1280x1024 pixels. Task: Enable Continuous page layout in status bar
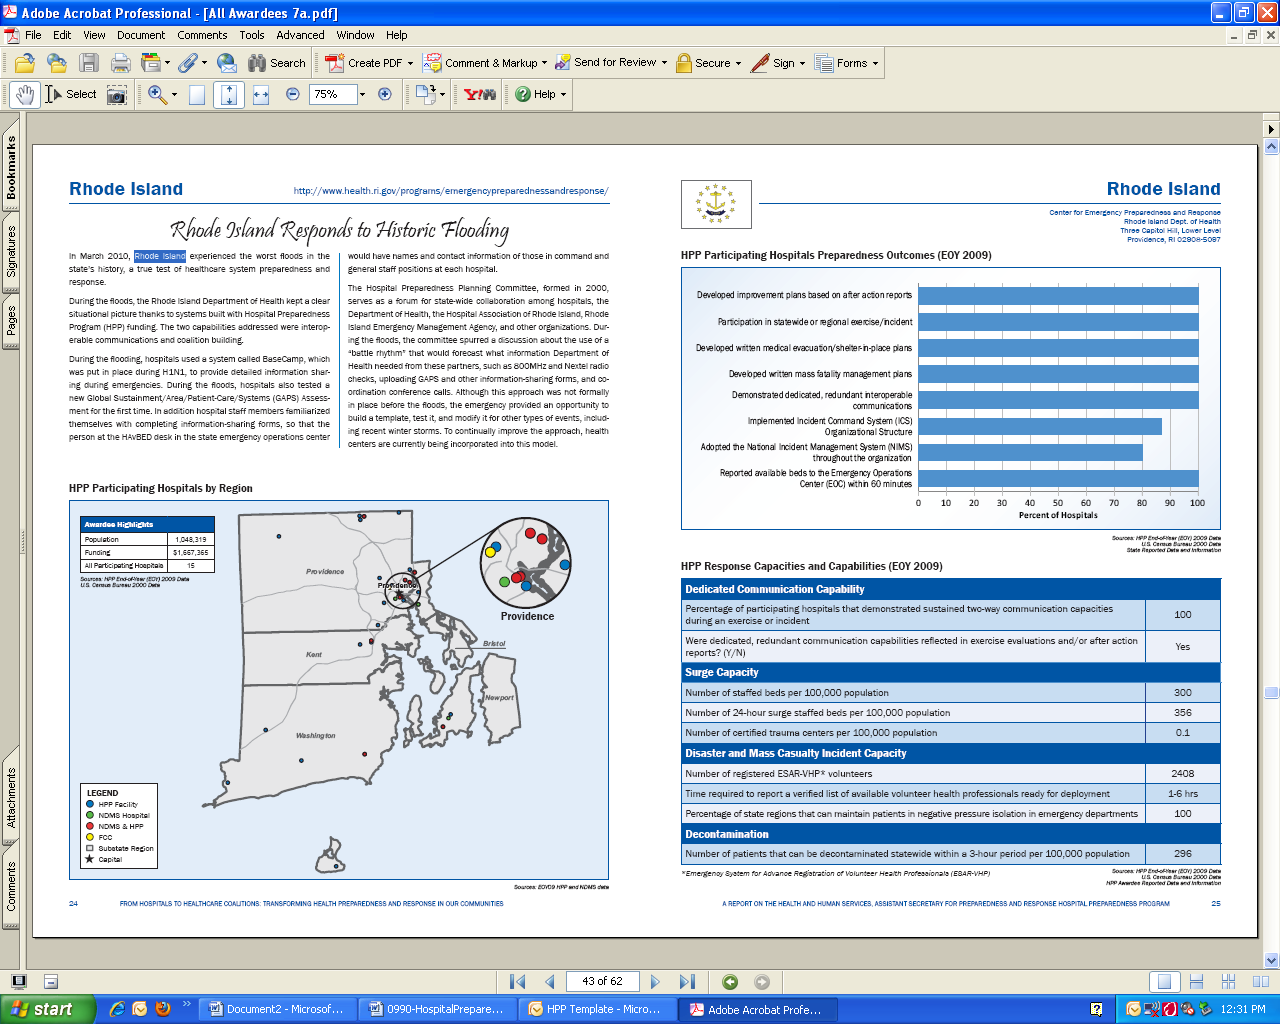(x=1196, y=981)
